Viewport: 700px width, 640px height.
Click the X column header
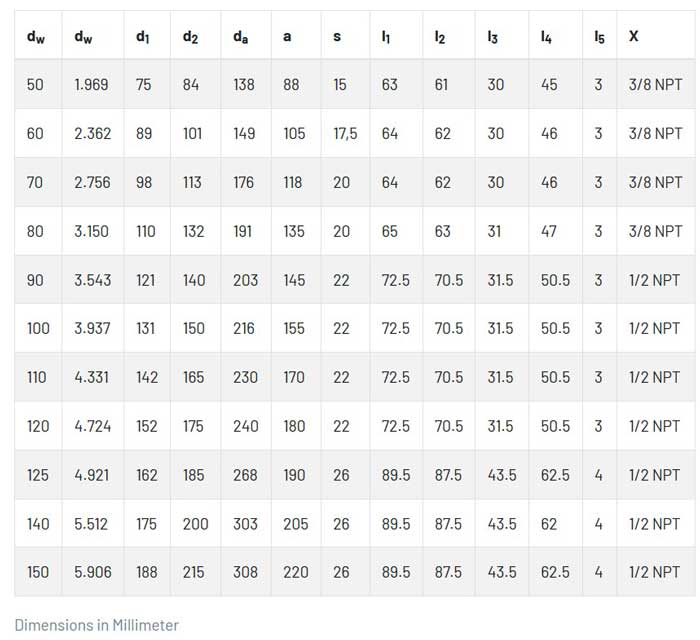[634, 37]
